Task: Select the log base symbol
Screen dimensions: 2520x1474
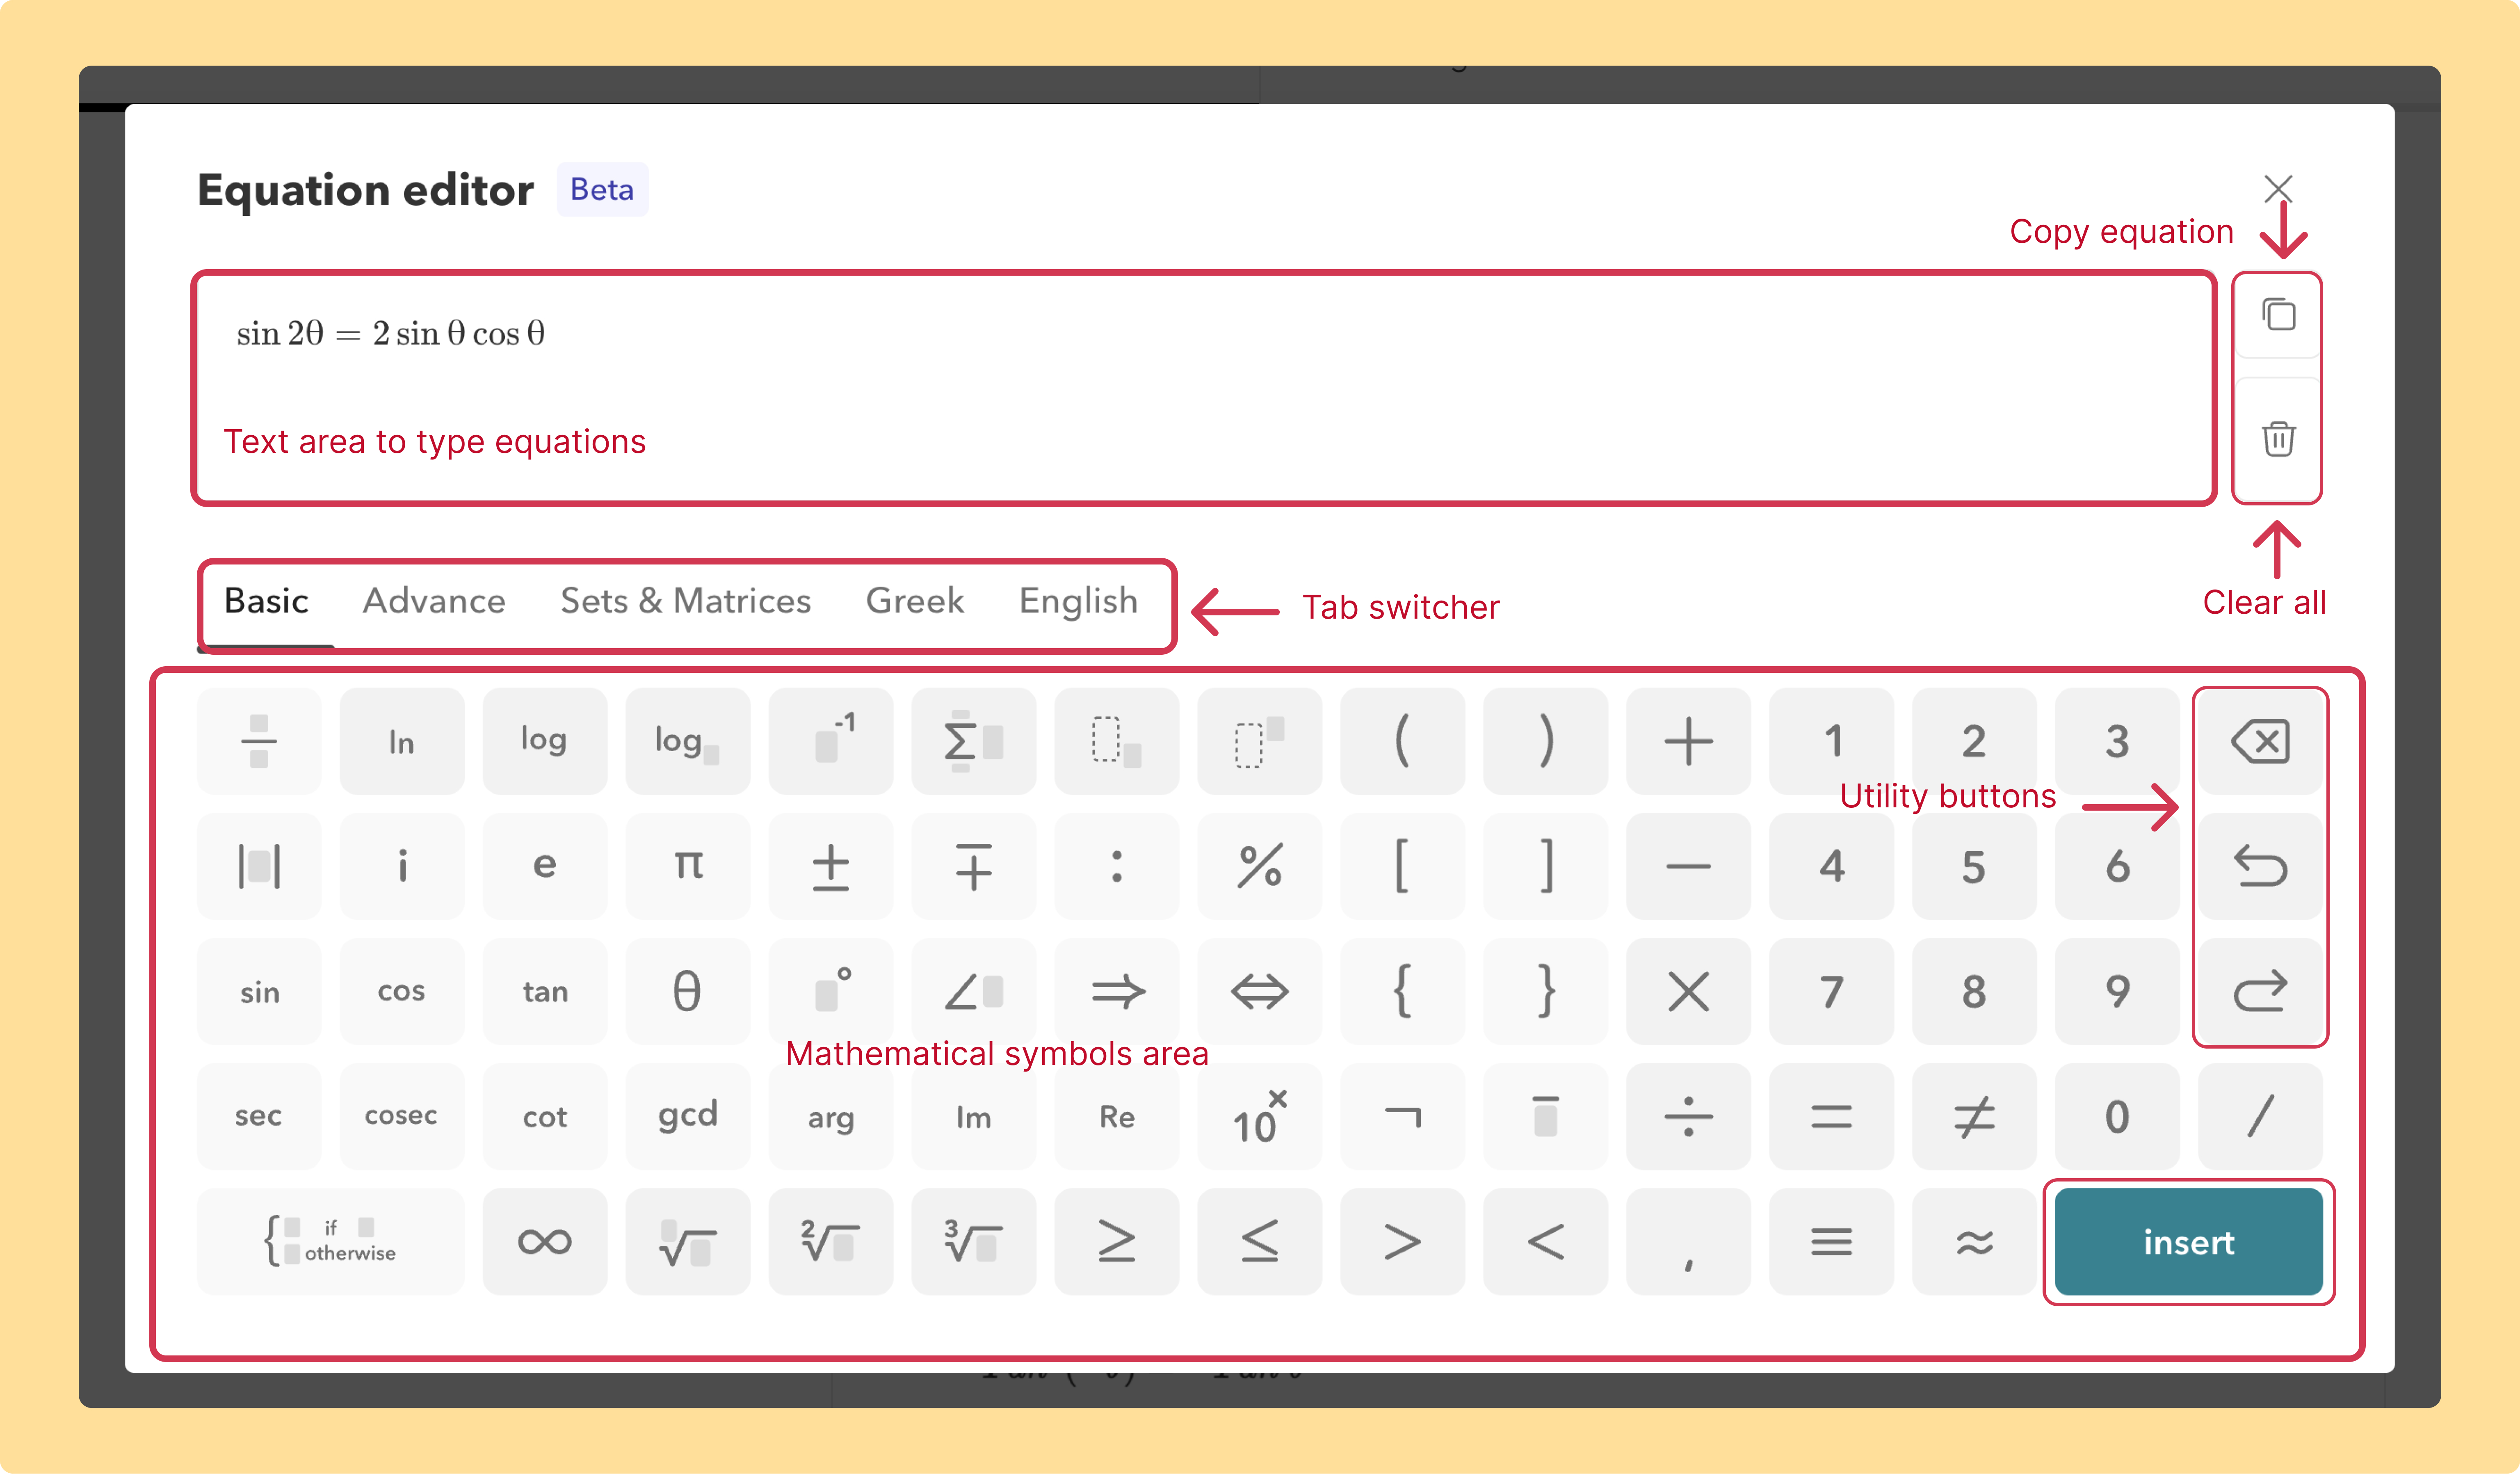Action: coord(688,741)
